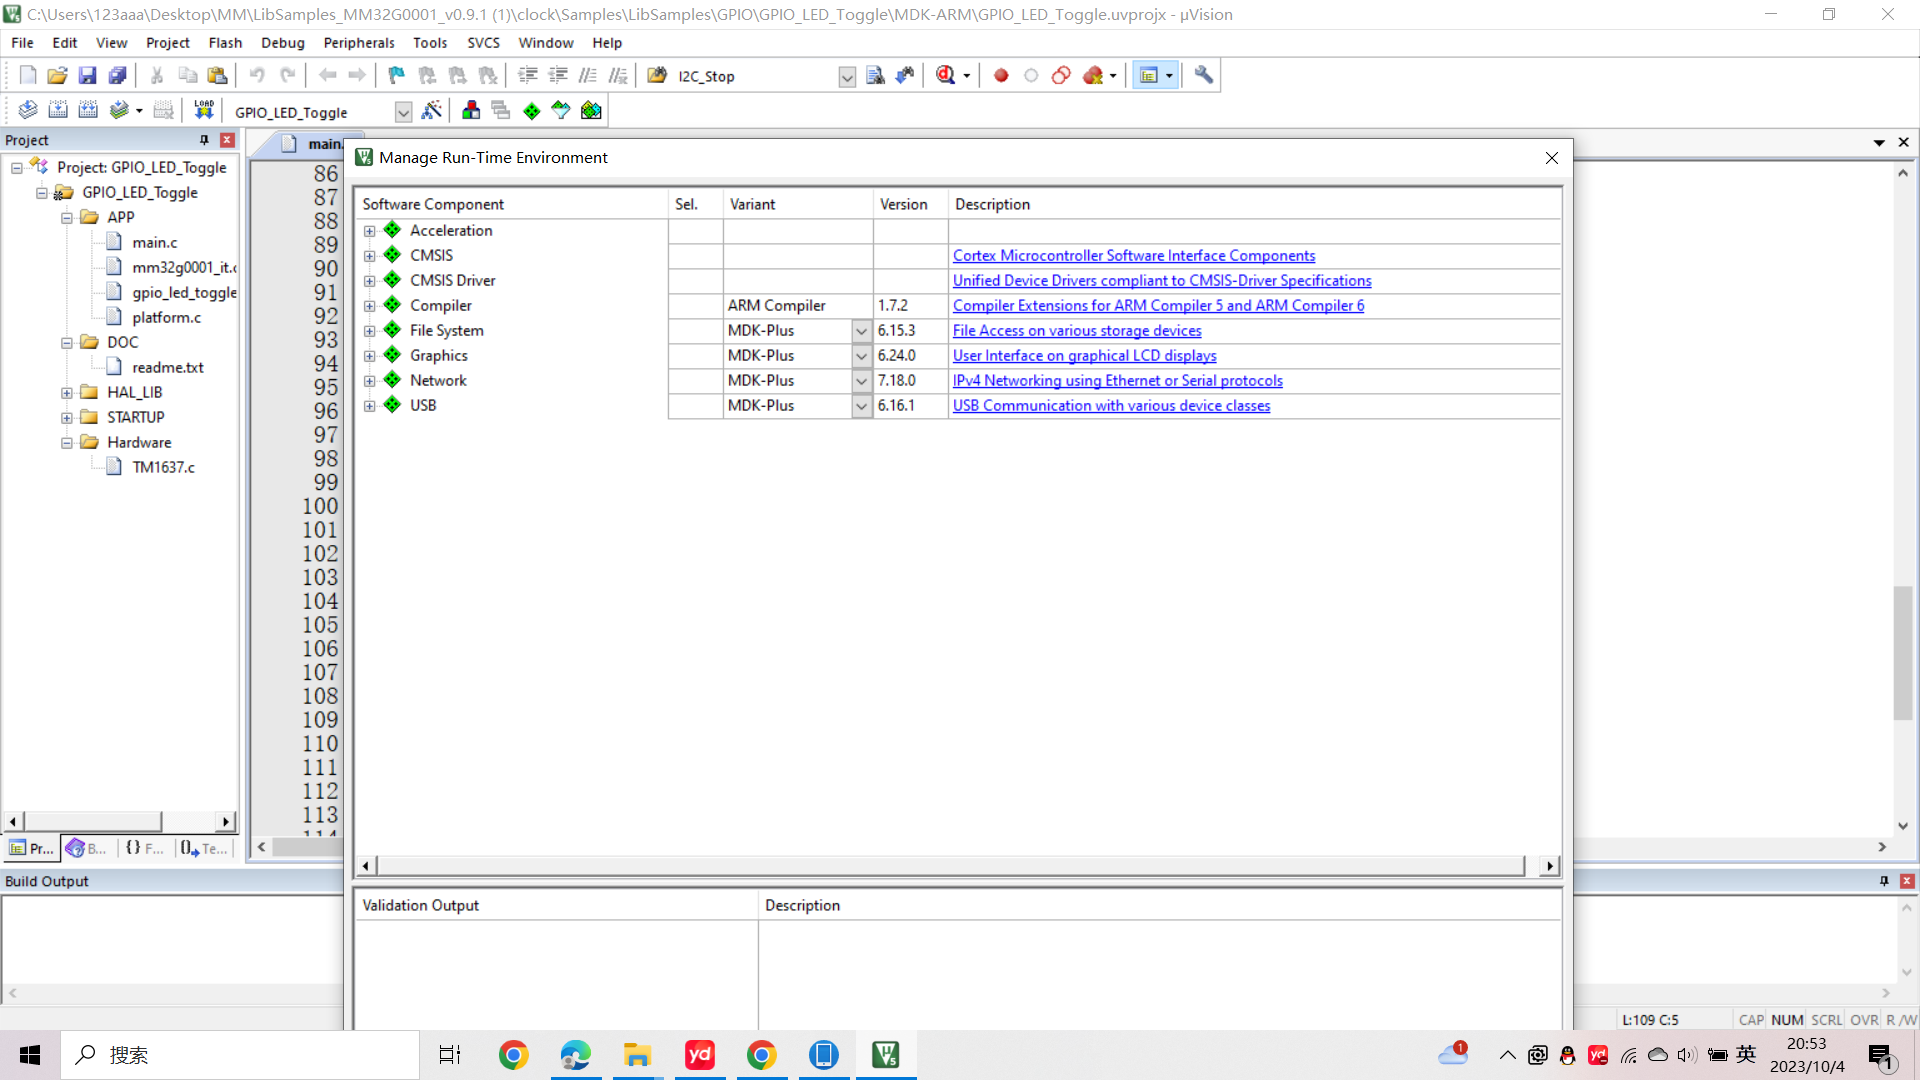This screenshot has height=1080, width=1920.
Task: Click the New file toolbar icon
Action: click(27, 75)
